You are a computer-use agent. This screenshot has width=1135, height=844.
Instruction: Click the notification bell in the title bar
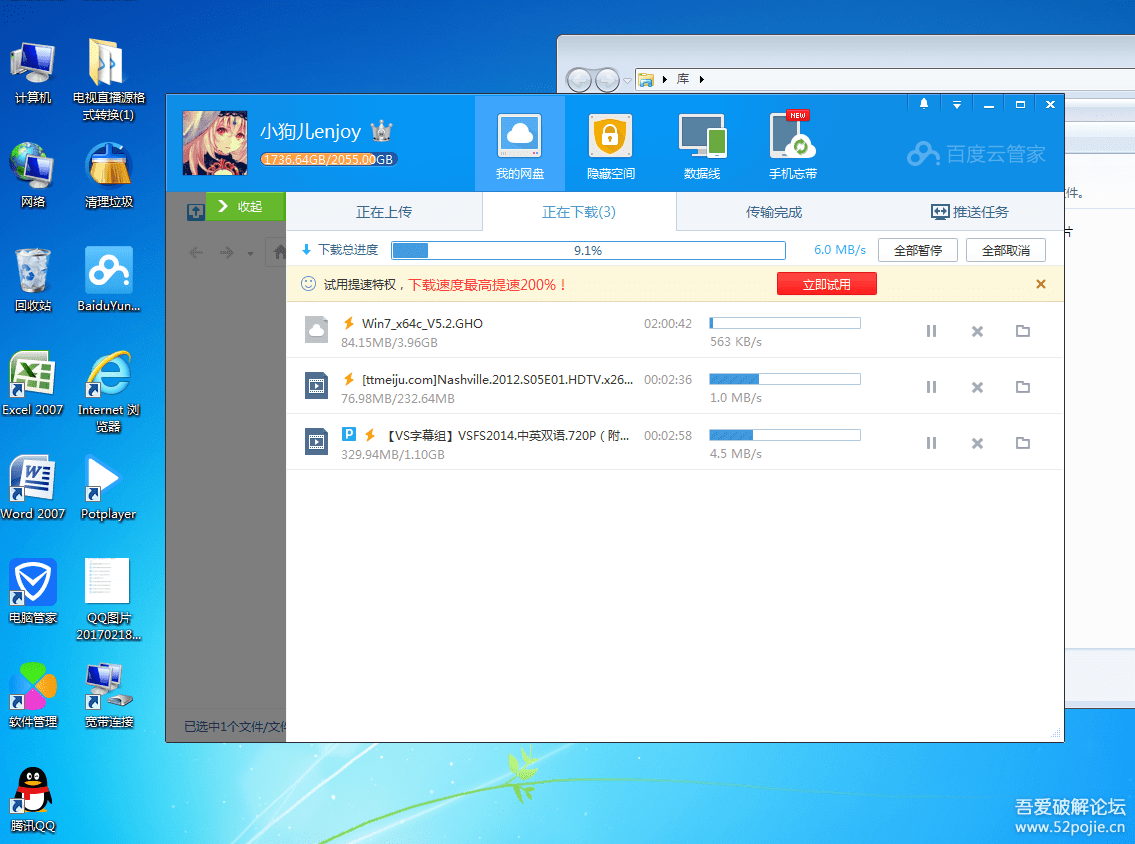(x=924, y=104)
